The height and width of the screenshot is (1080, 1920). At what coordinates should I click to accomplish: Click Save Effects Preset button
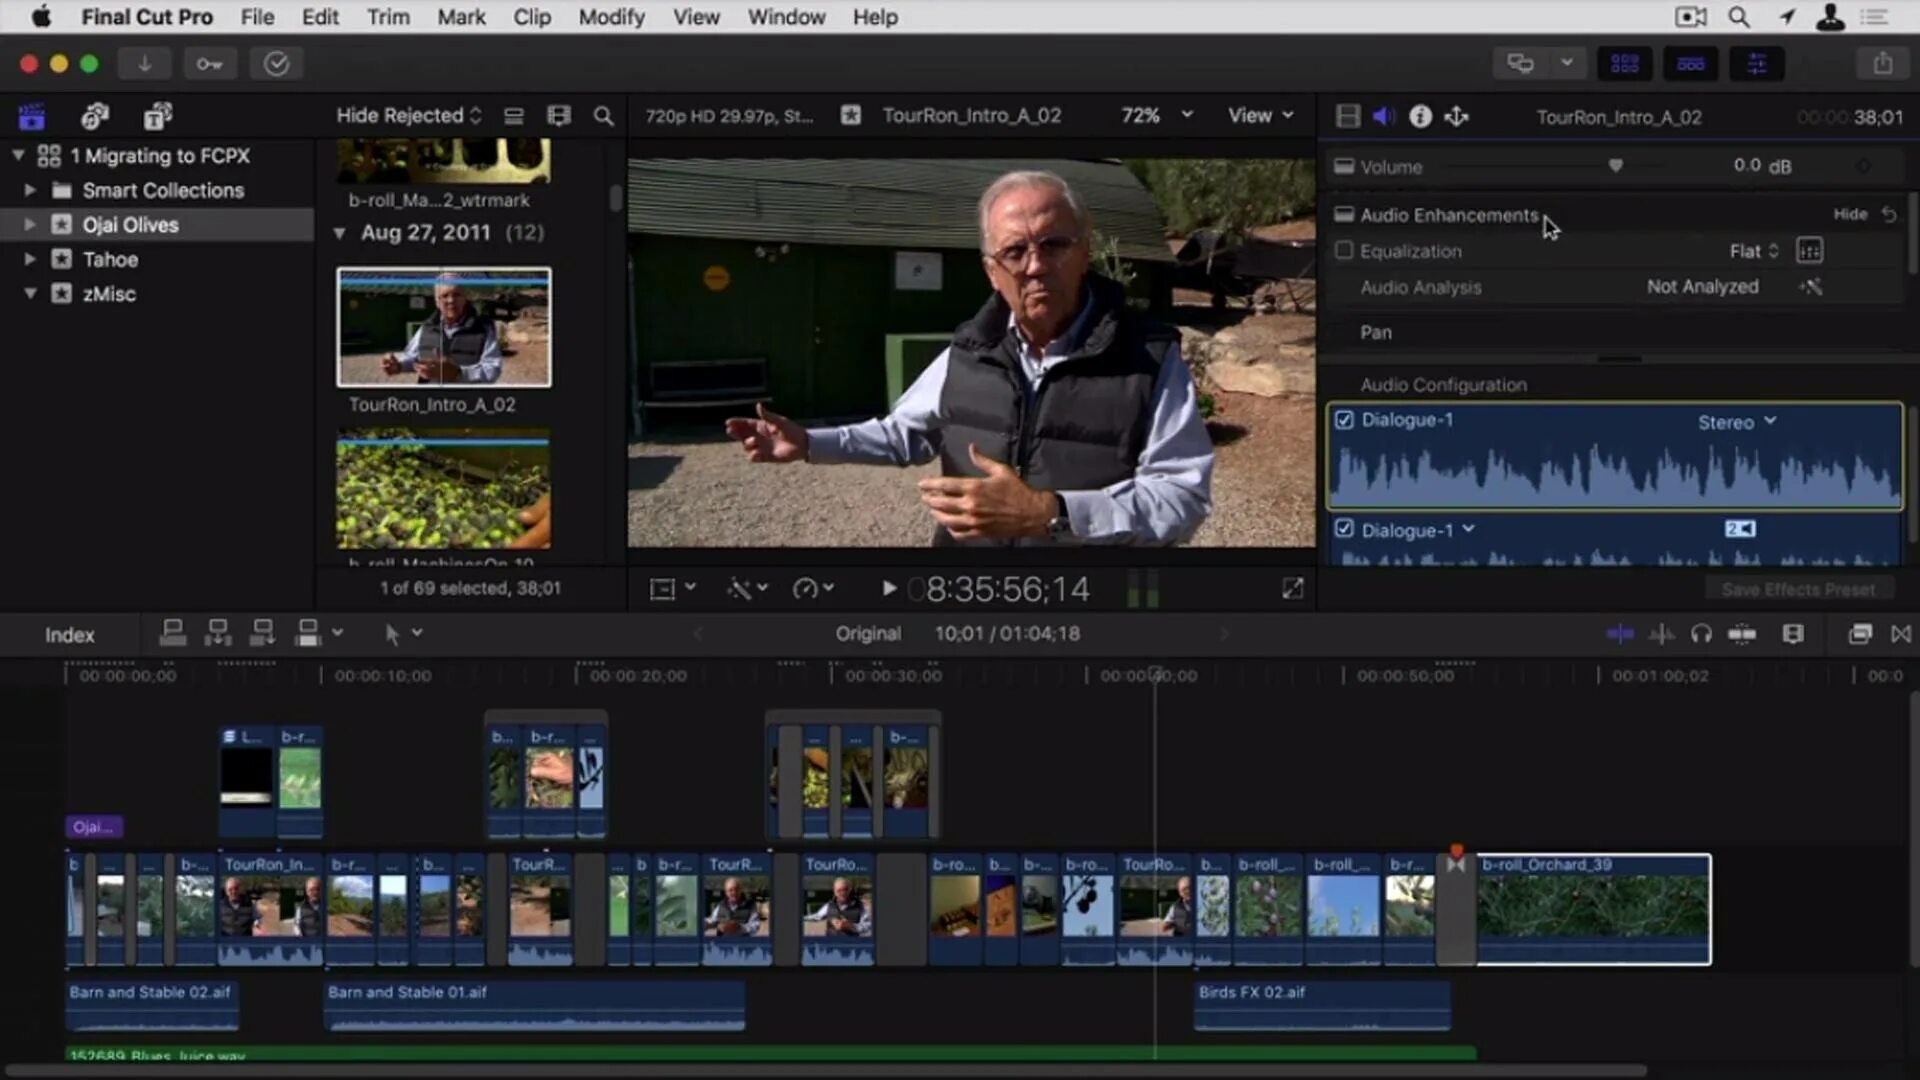pyautogui.click(x=1797, y=589)
